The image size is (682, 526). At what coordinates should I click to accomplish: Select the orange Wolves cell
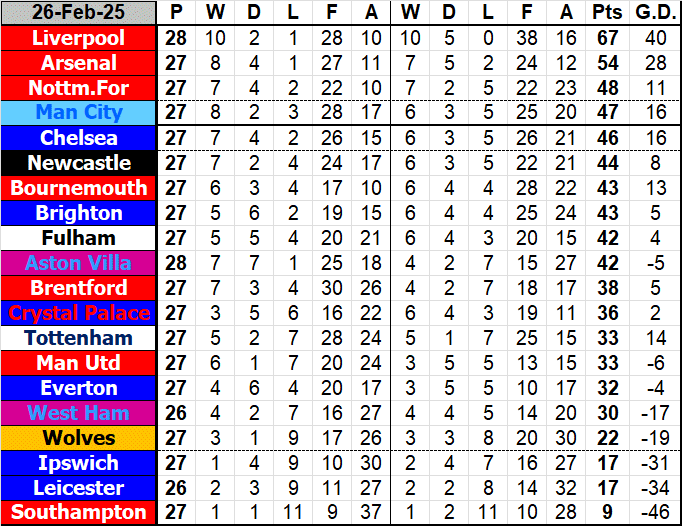[79, 438]
